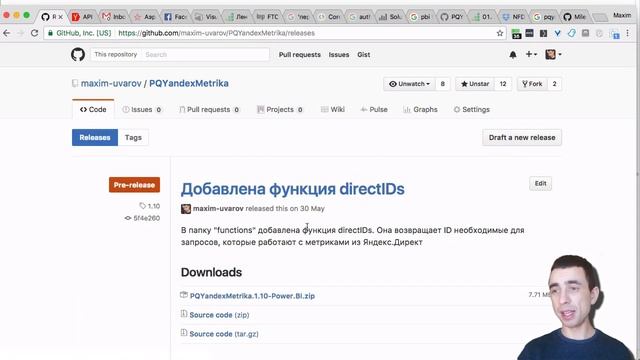
Task: Switch to the FTC browser tab
Action: [x=268, y=17]
